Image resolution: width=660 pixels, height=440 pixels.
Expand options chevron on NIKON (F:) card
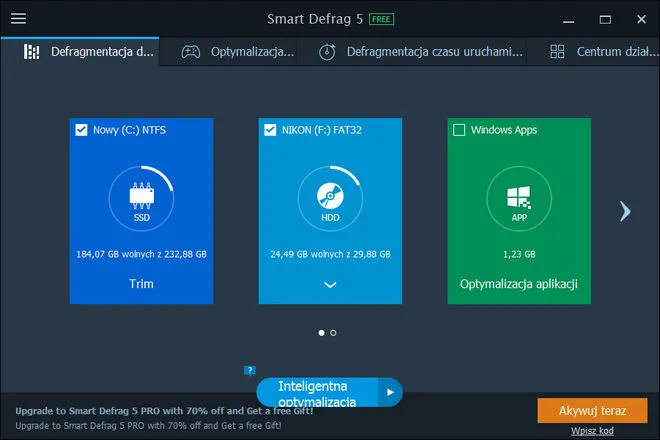pos(330,285)
